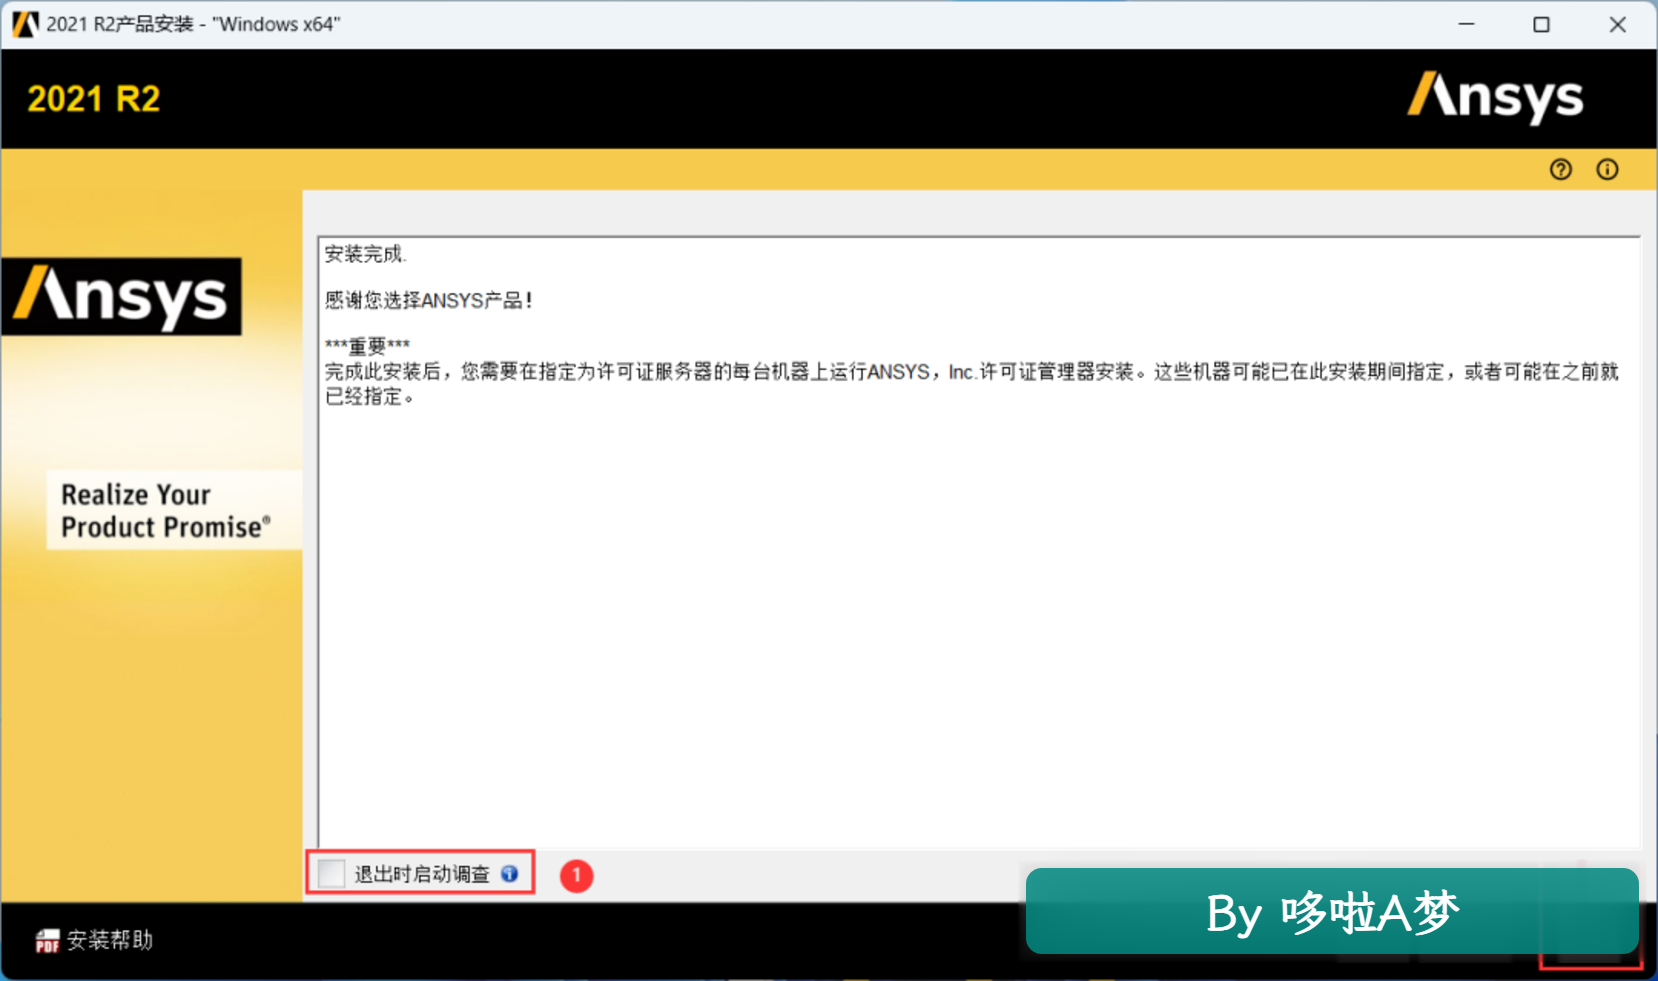Maximize the installer window

tap(1541, 24)
